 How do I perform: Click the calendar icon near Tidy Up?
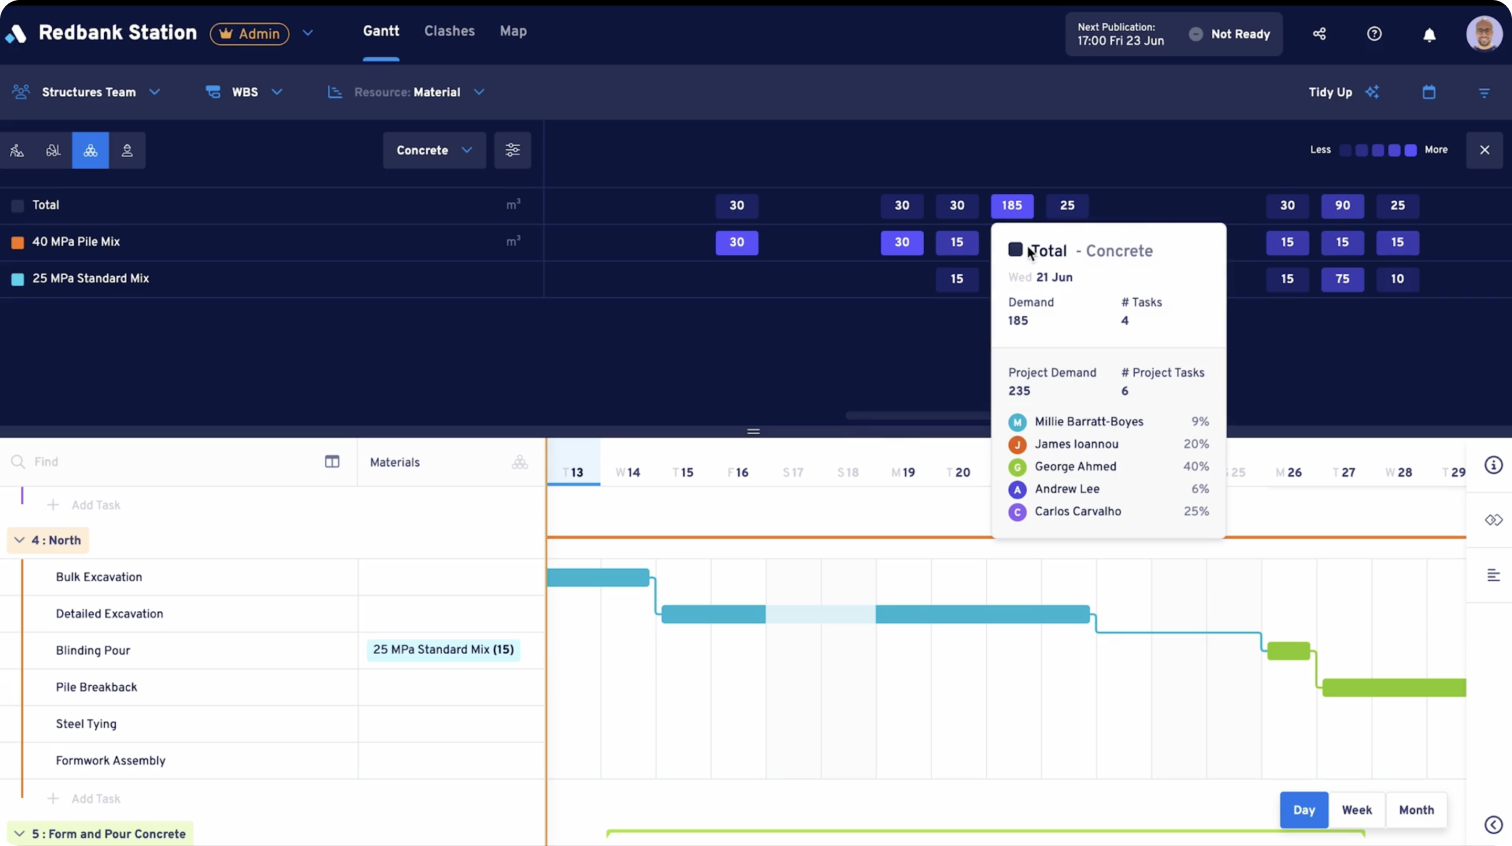1429,92
